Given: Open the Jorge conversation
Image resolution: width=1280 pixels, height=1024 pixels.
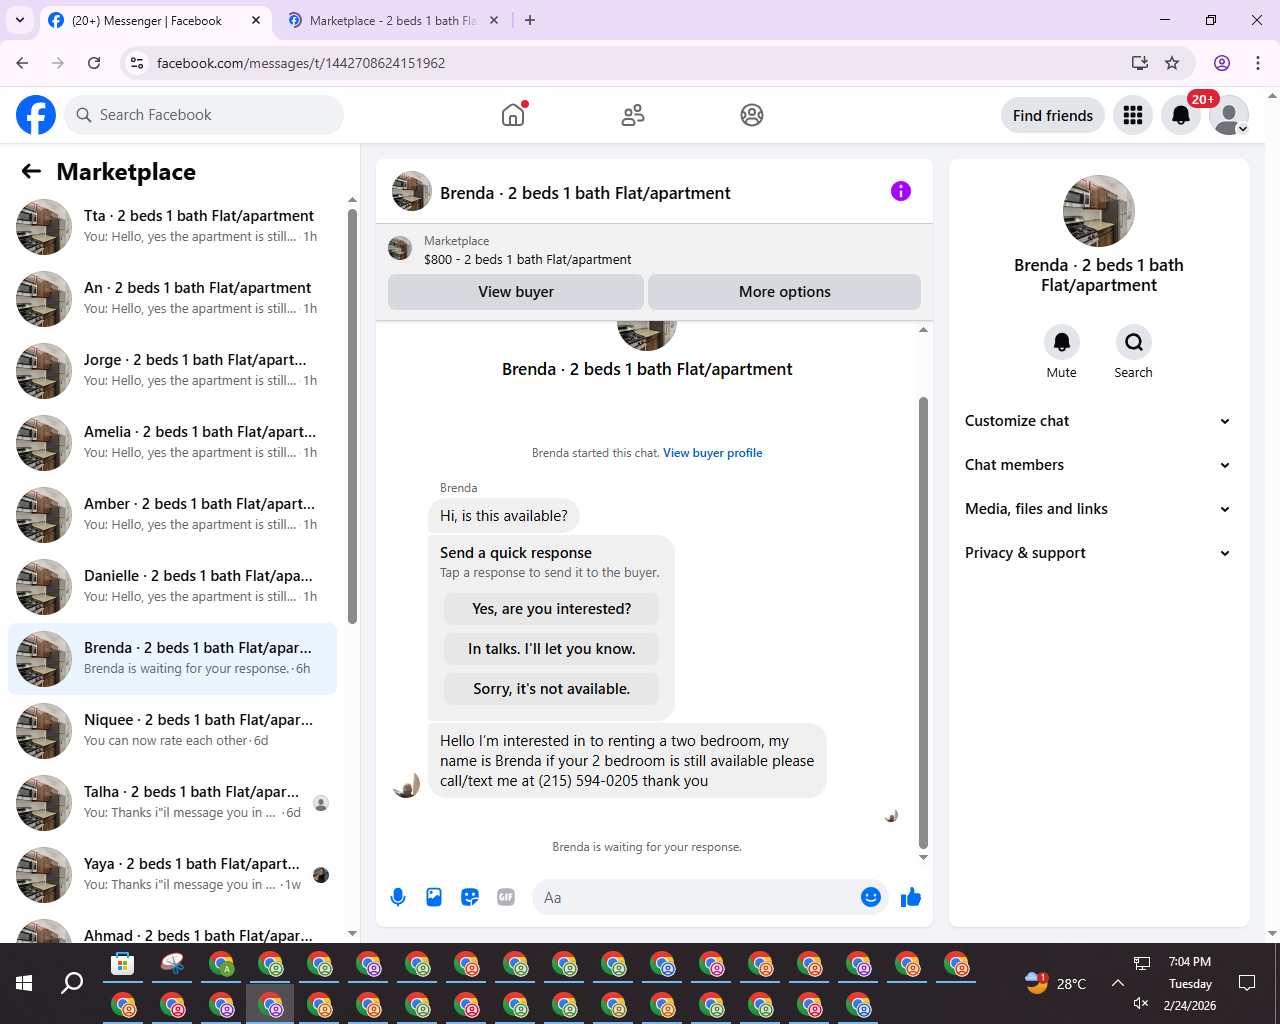Looking at the screenshot, I should (172, 370).
